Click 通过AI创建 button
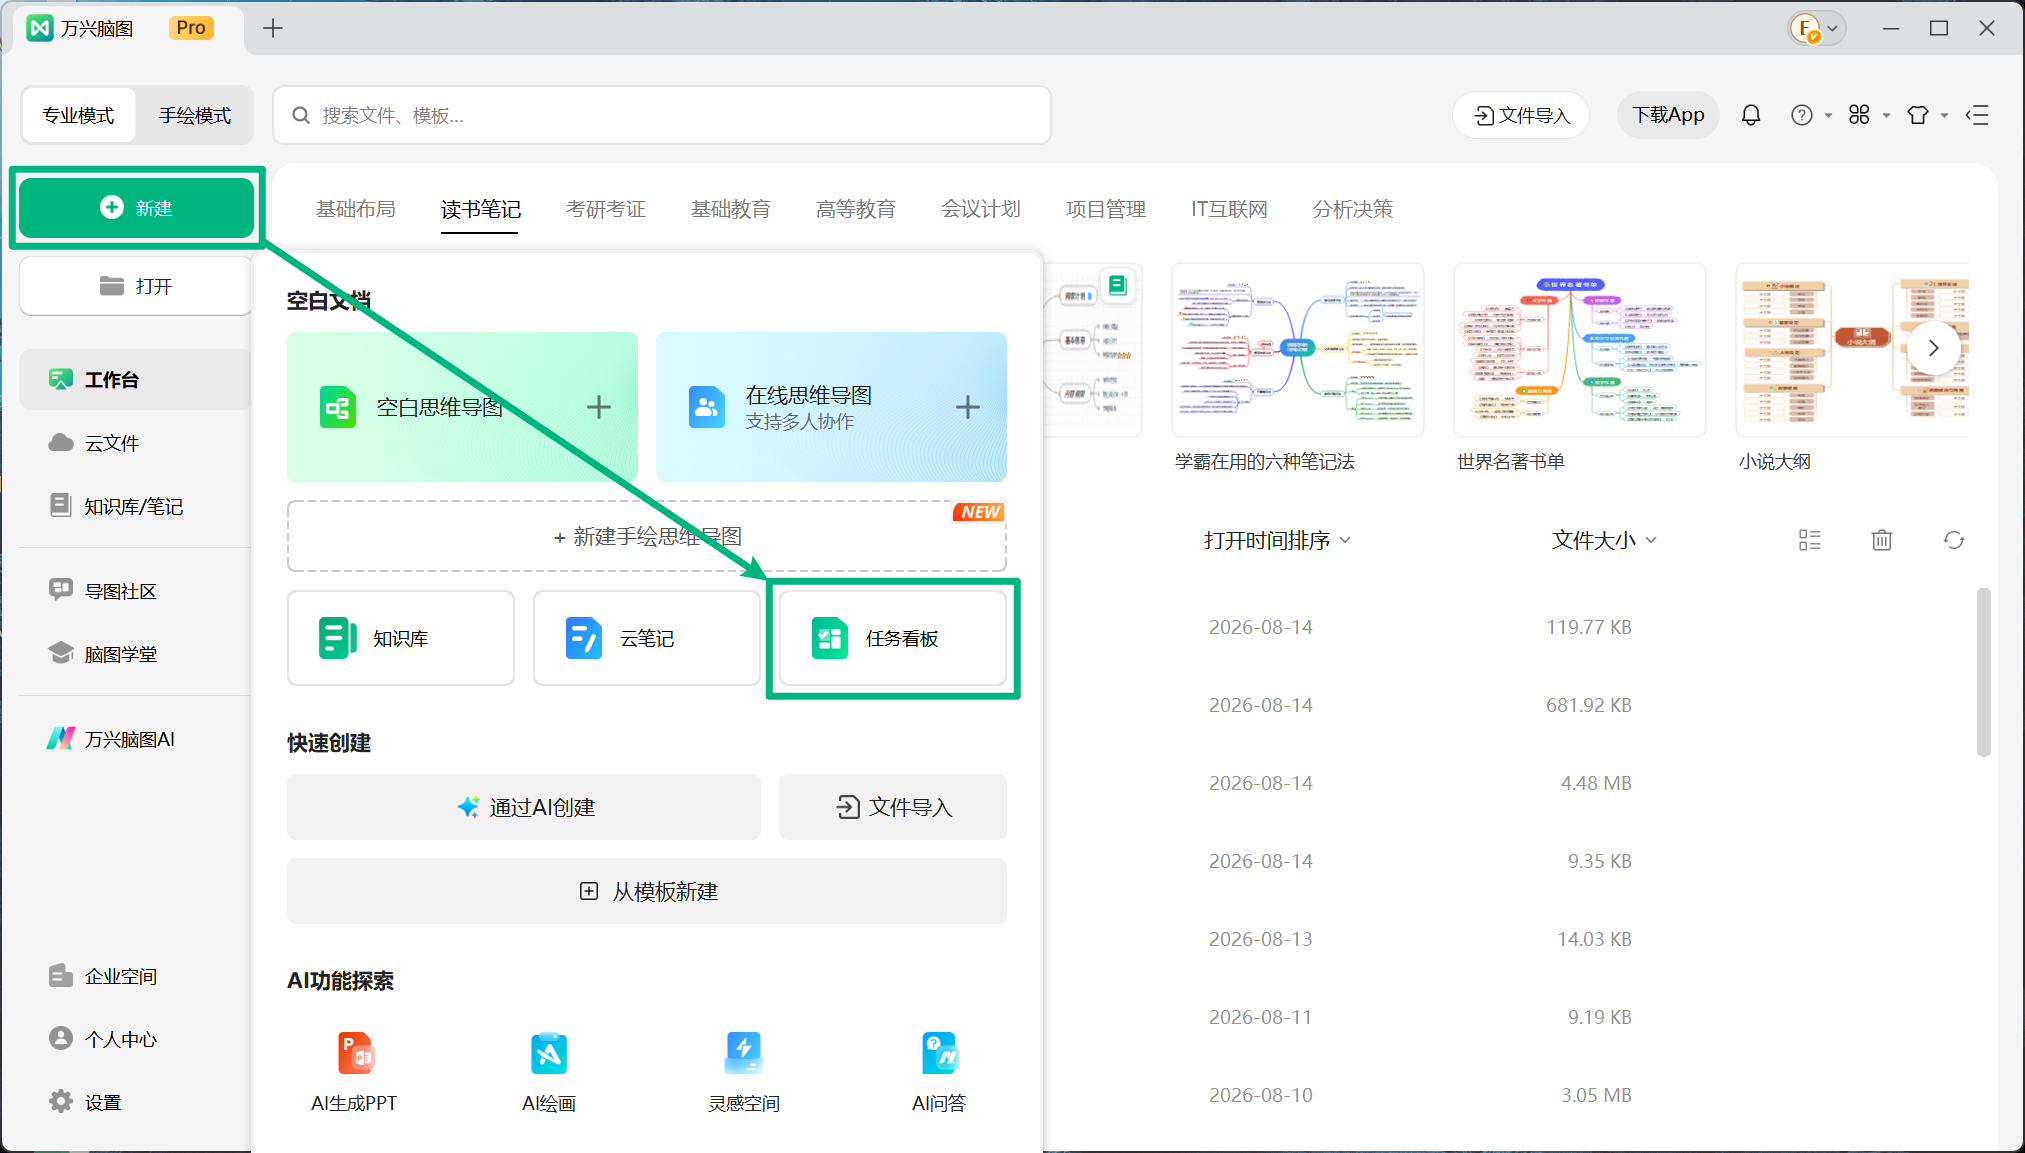The height and width of the screenshot is (1153, 2025). pyautogui.click(x=524, y=807)
